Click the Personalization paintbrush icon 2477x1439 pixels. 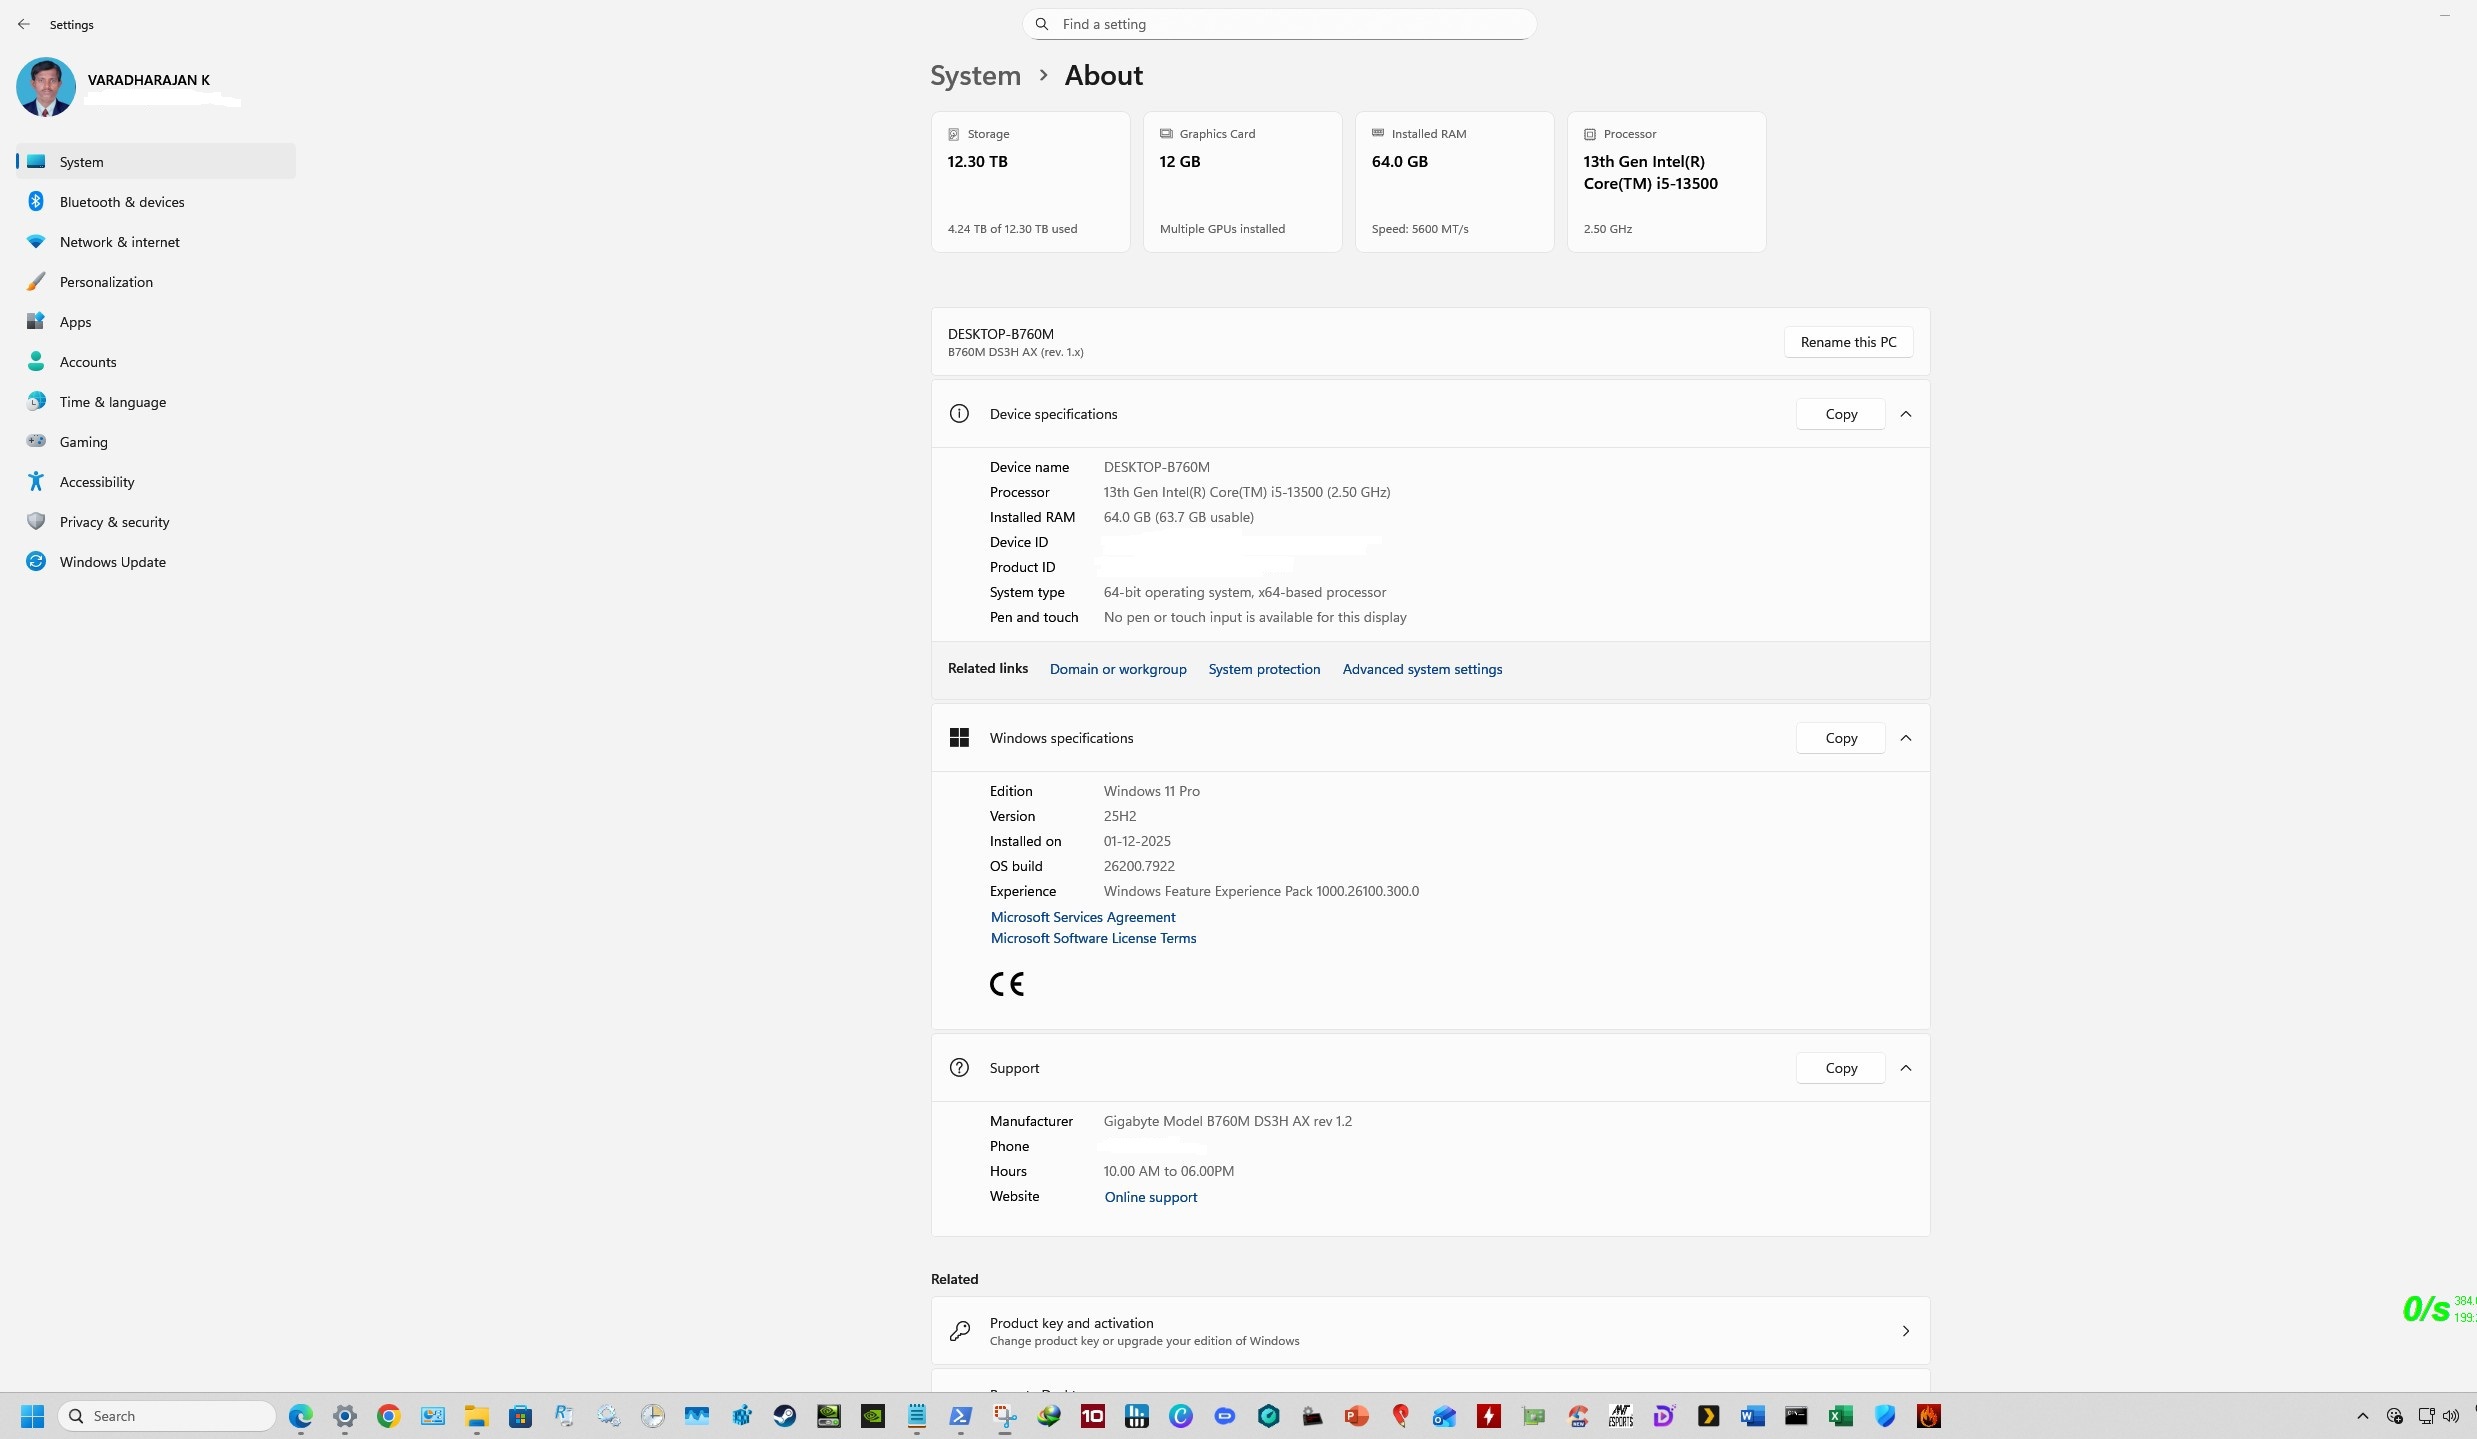[x=36, y=282]
